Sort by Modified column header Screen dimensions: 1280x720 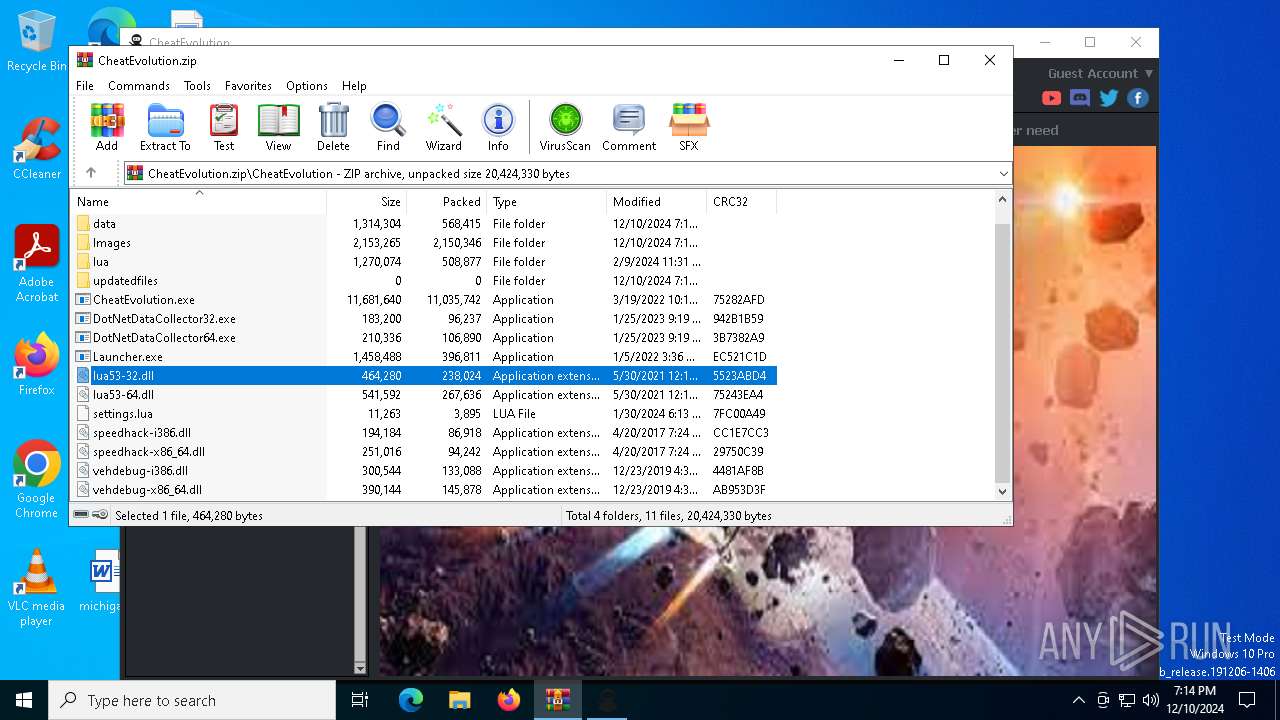(657, 201)
